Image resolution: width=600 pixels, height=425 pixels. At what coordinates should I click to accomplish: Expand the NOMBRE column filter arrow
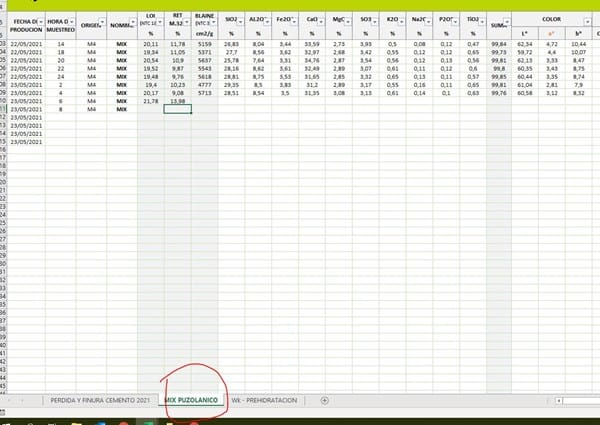[x=132, y=22]
